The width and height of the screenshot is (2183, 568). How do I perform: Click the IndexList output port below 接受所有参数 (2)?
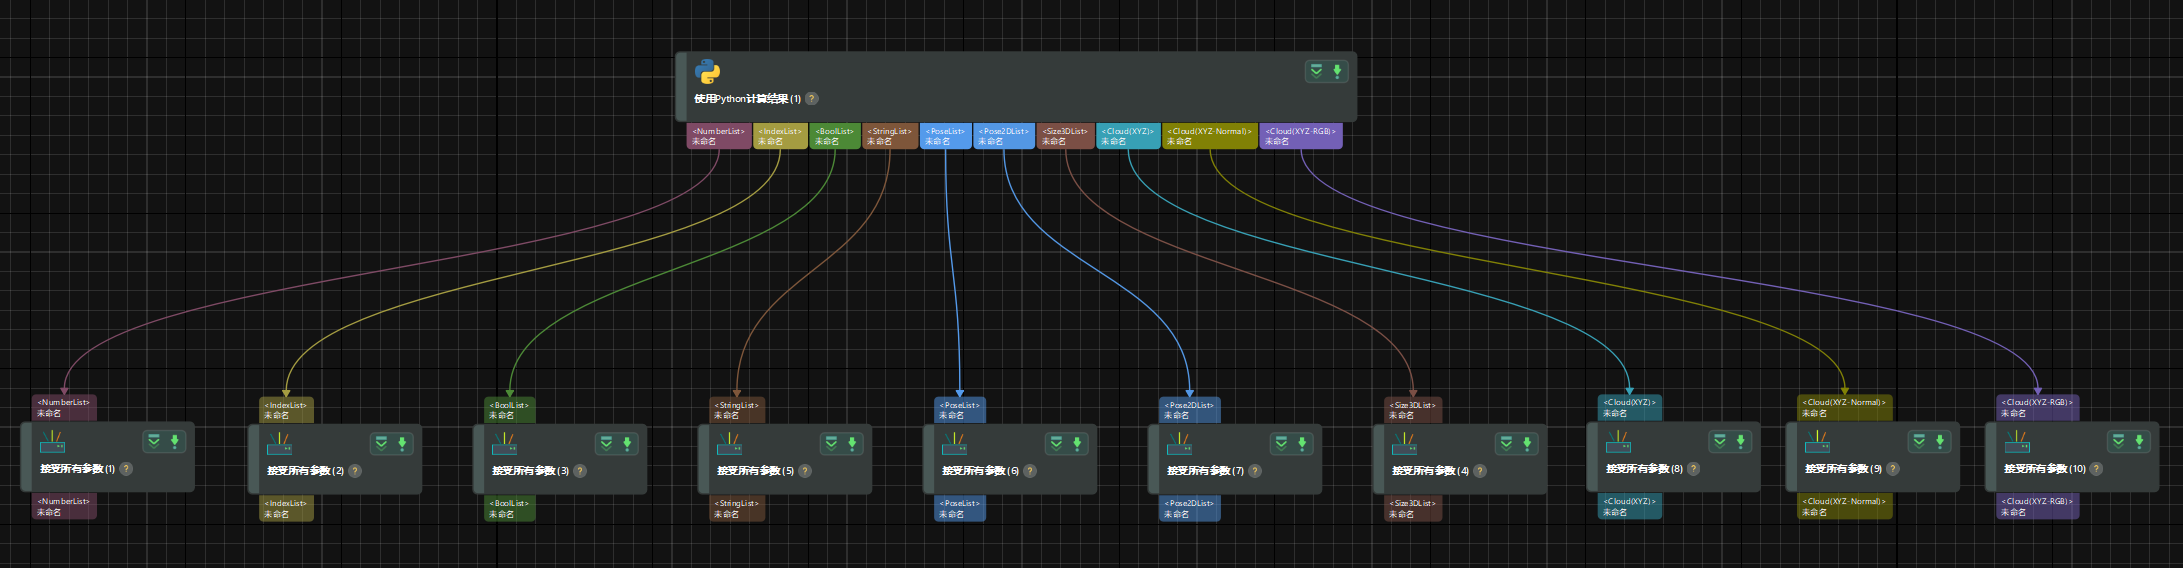[x=286, y=509]
